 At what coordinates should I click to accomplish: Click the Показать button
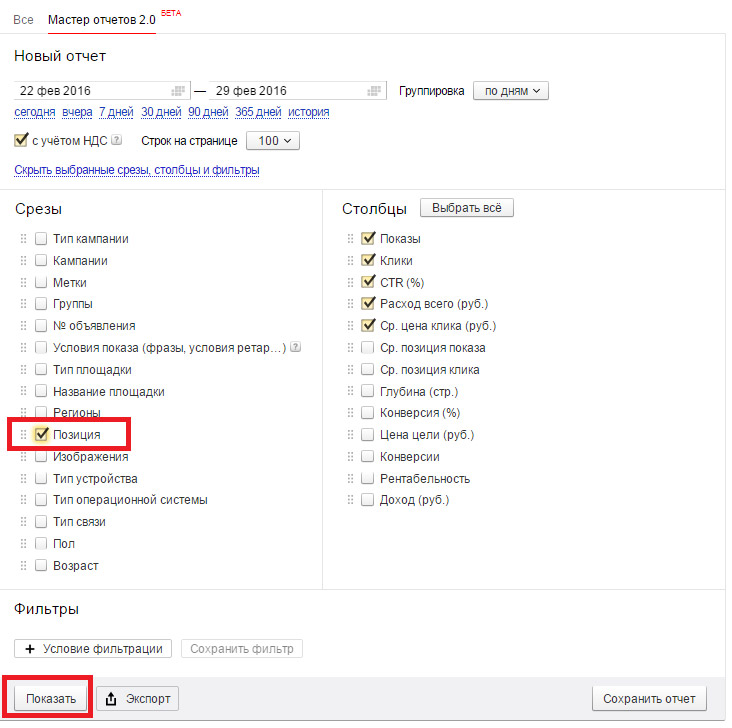51,699
